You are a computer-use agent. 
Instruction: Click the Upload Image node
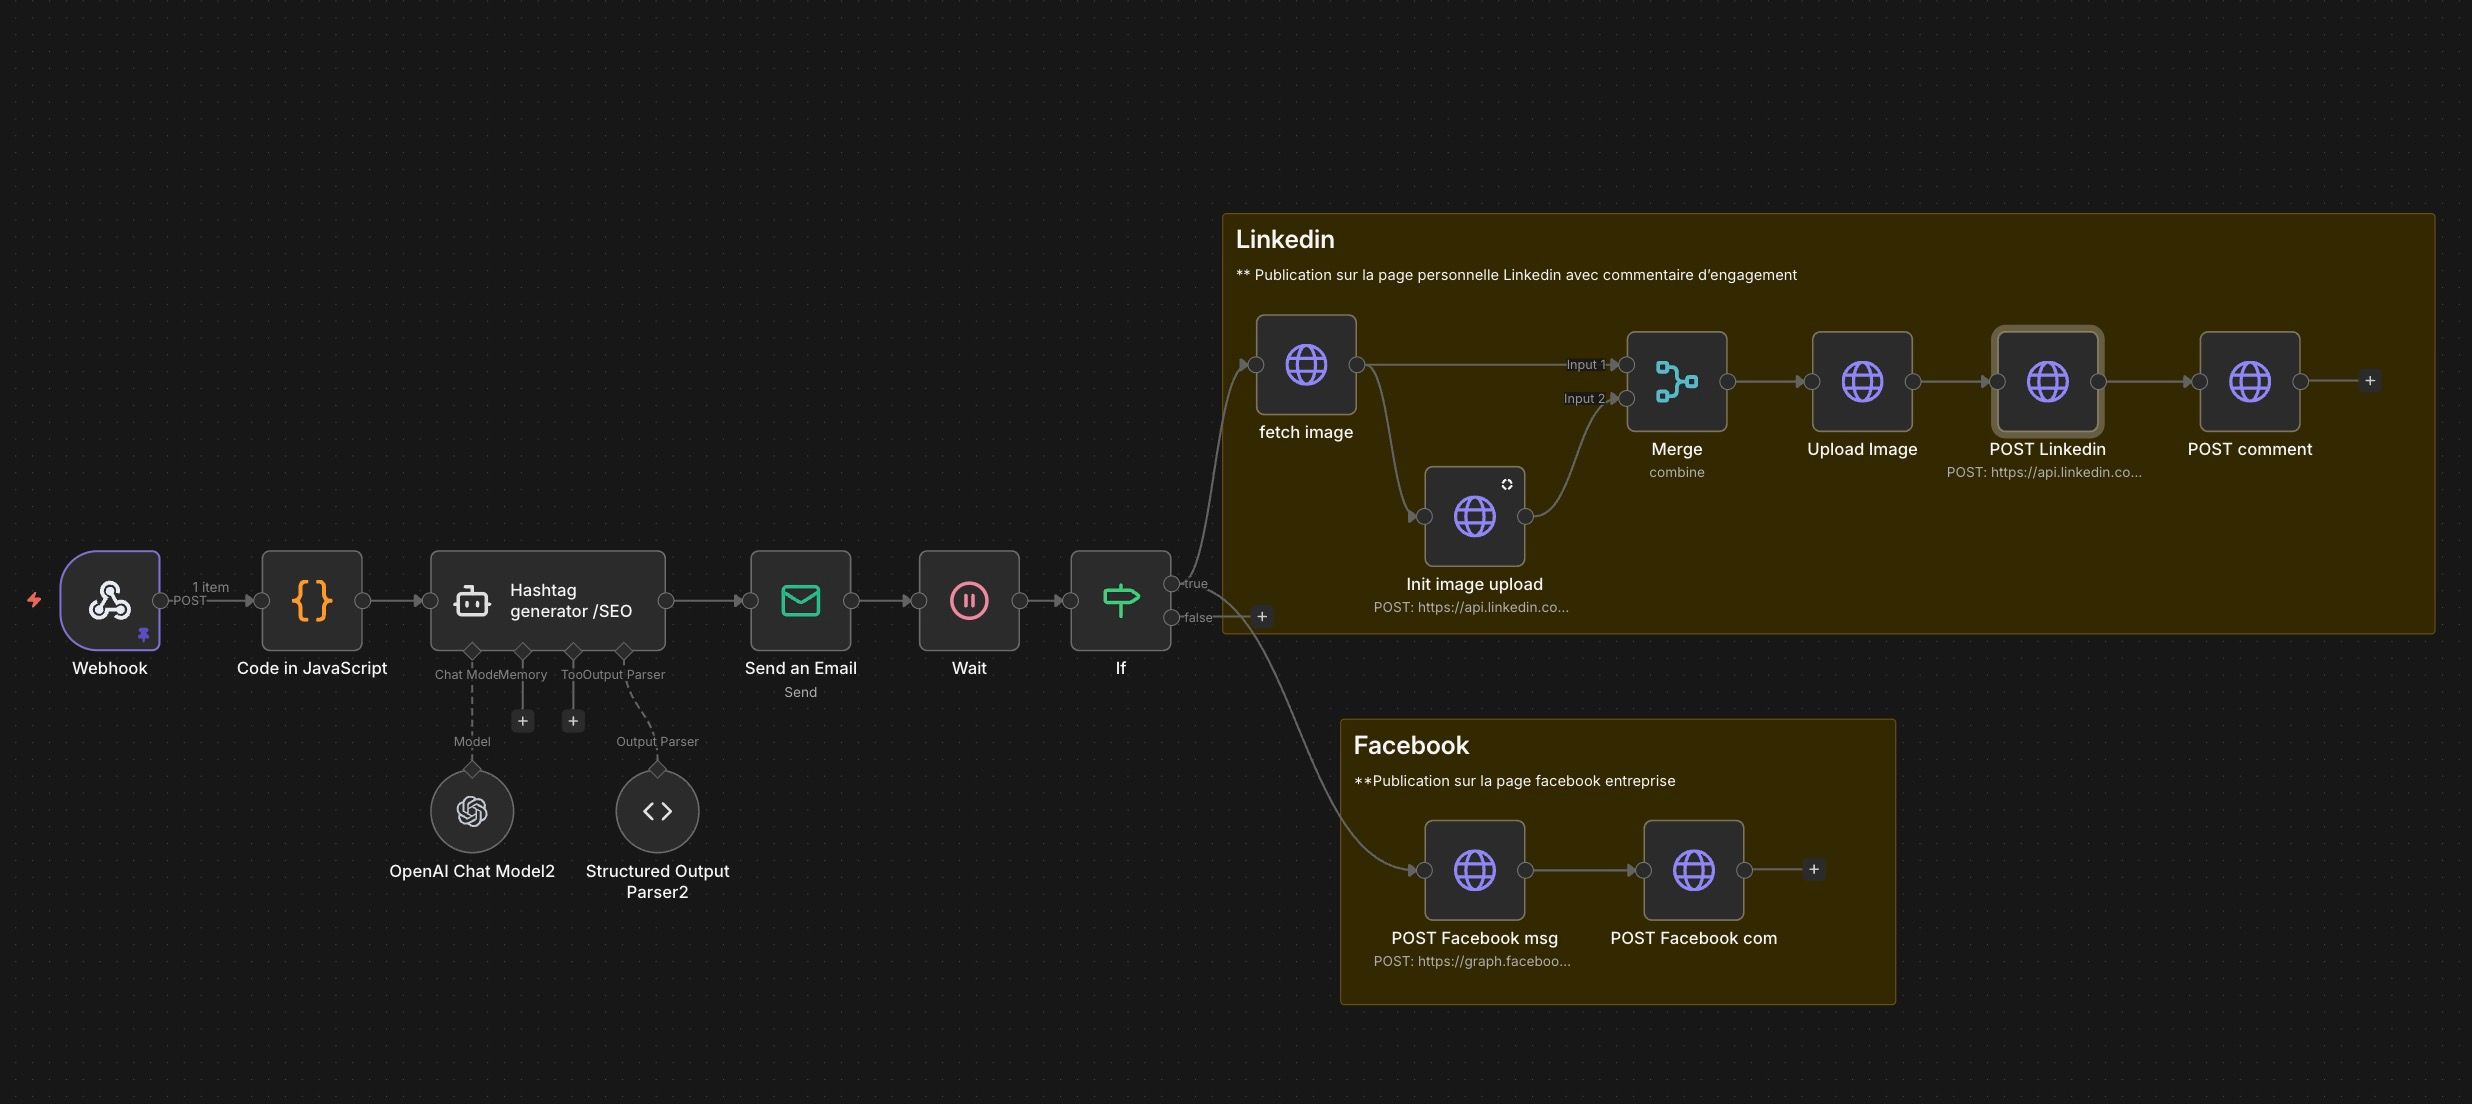tap(1862, 381)
